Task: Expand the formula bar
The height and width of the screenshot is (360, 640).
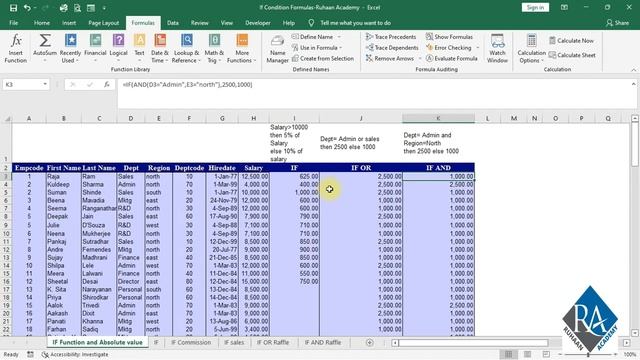Action: (633, 84)
